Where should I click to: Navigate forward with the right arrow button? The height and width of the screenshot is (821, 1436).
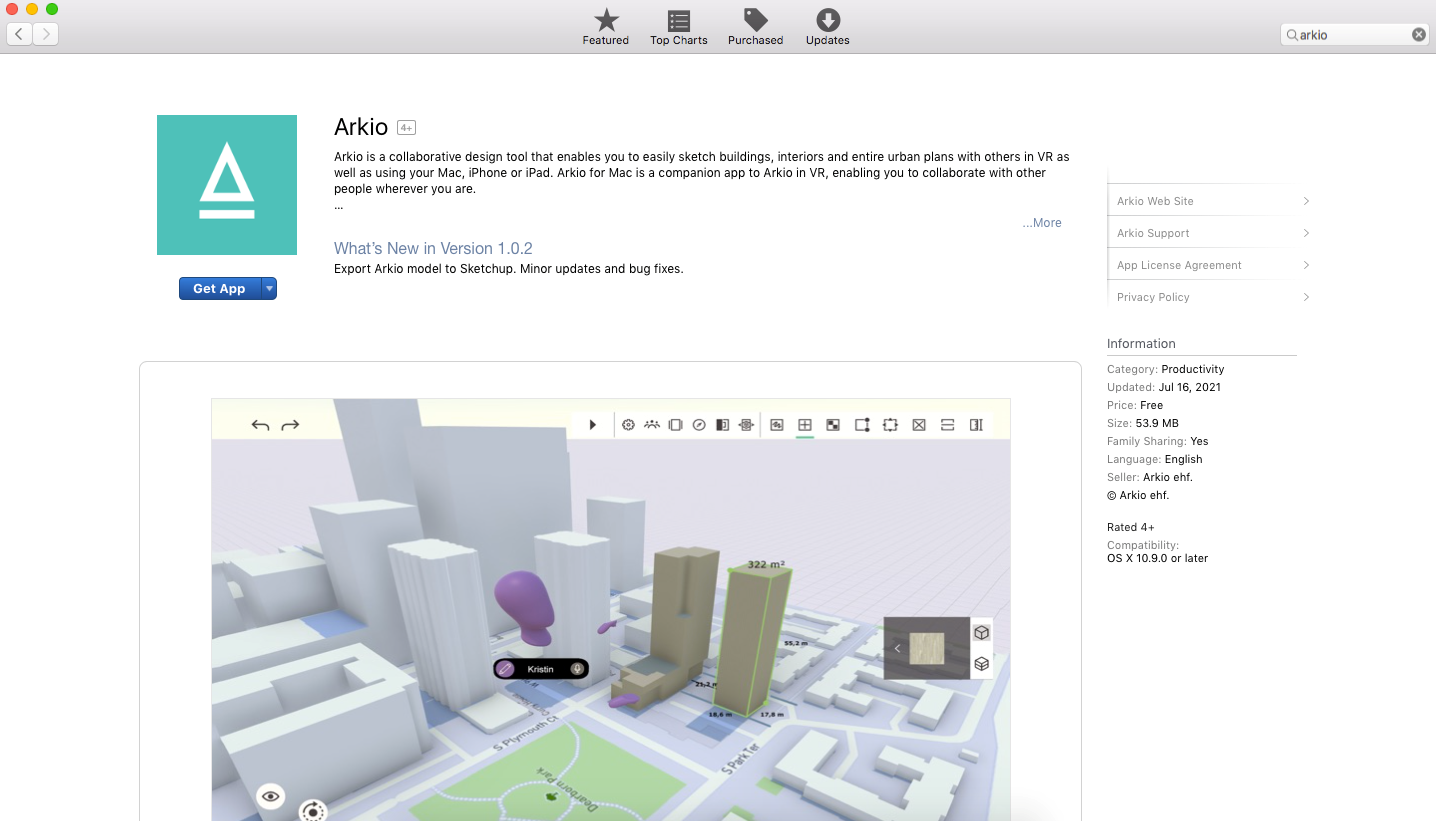tap(46, 34)
